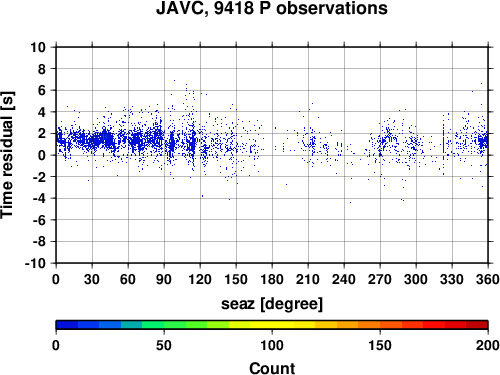Click the colorbar tick label 100
Viewport: 500px width, 375px height.
click(x=272, y=345)
